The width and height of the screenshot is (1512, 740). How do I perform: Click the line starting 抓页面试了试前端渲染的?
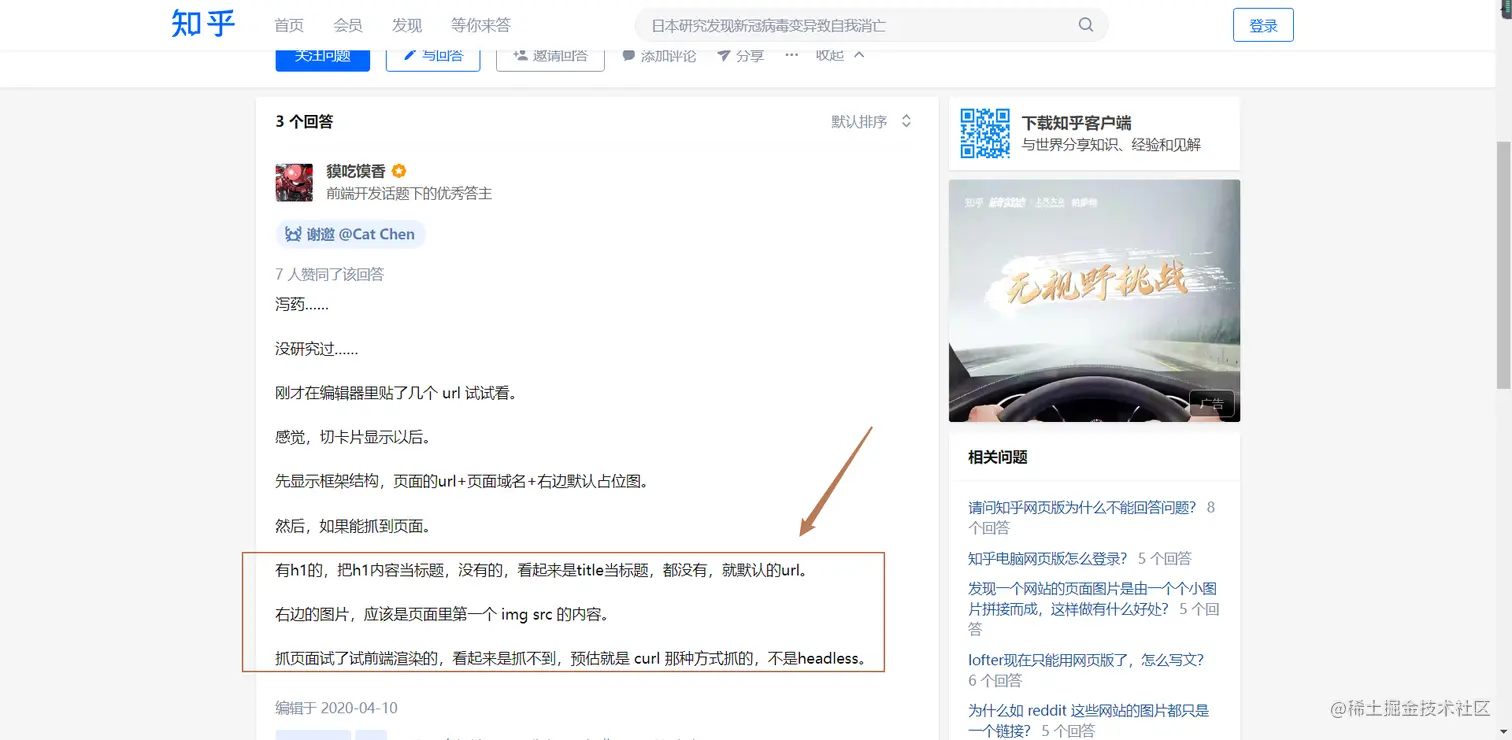571,659
